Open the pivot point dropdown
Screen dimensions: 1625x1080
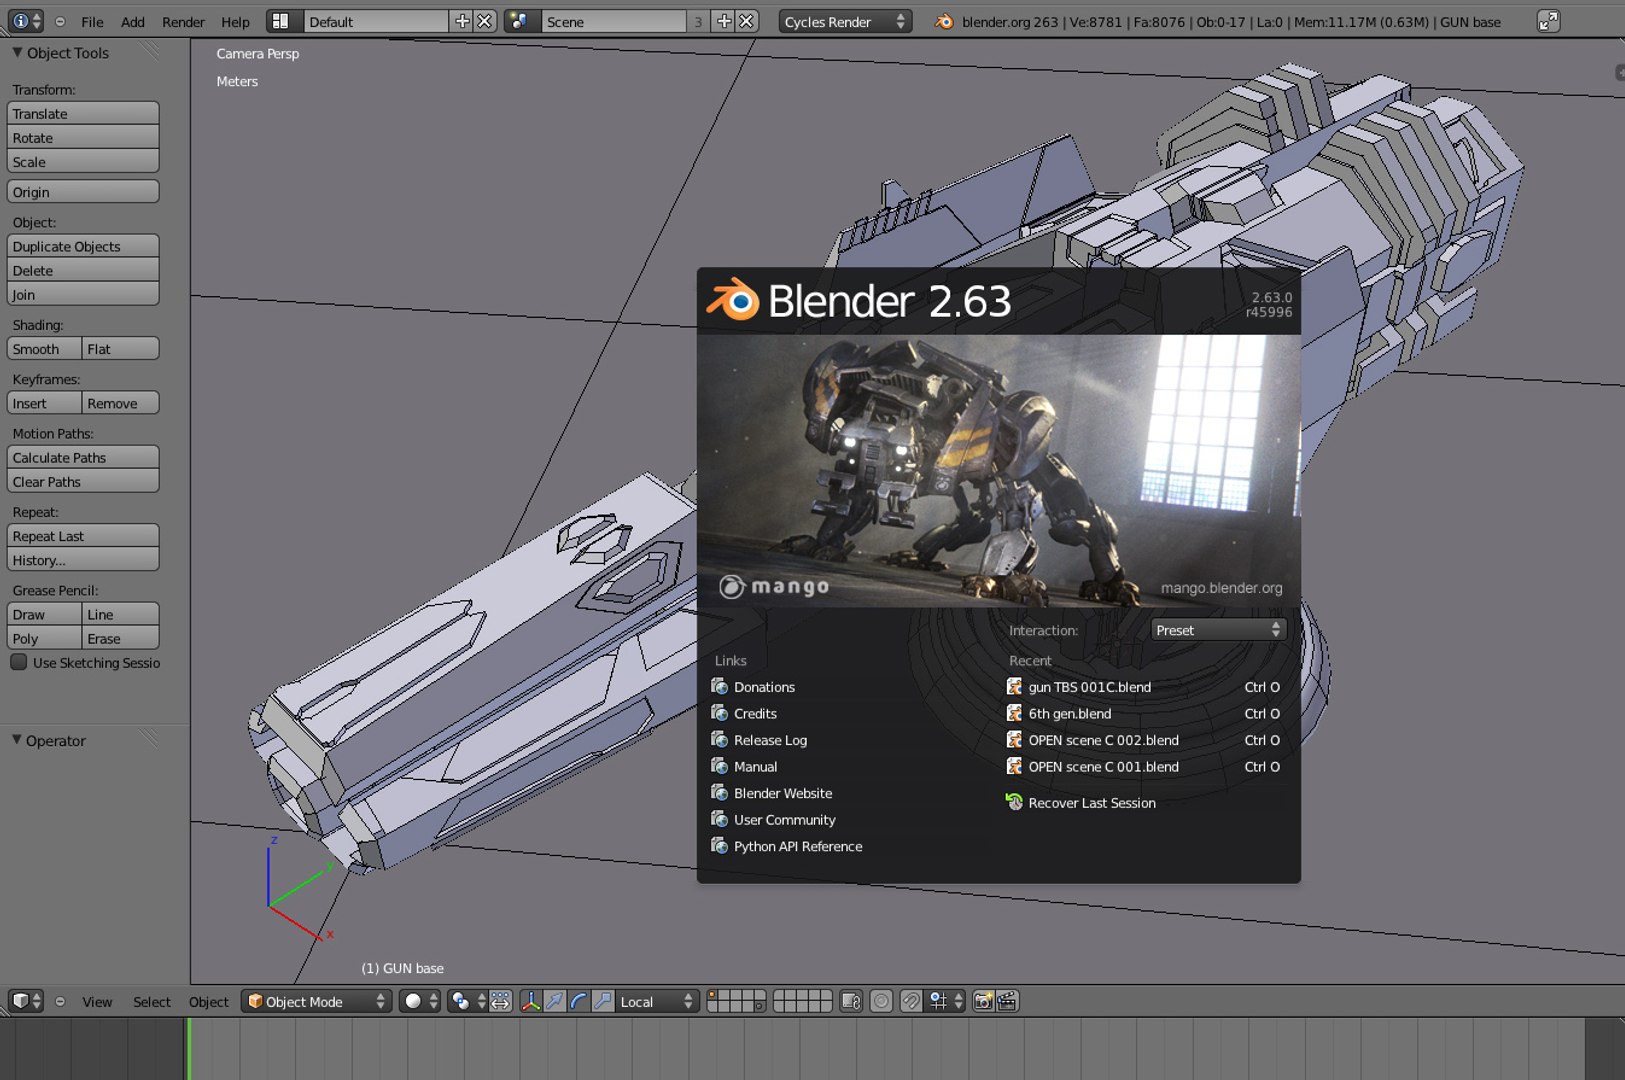(467, 1001)
